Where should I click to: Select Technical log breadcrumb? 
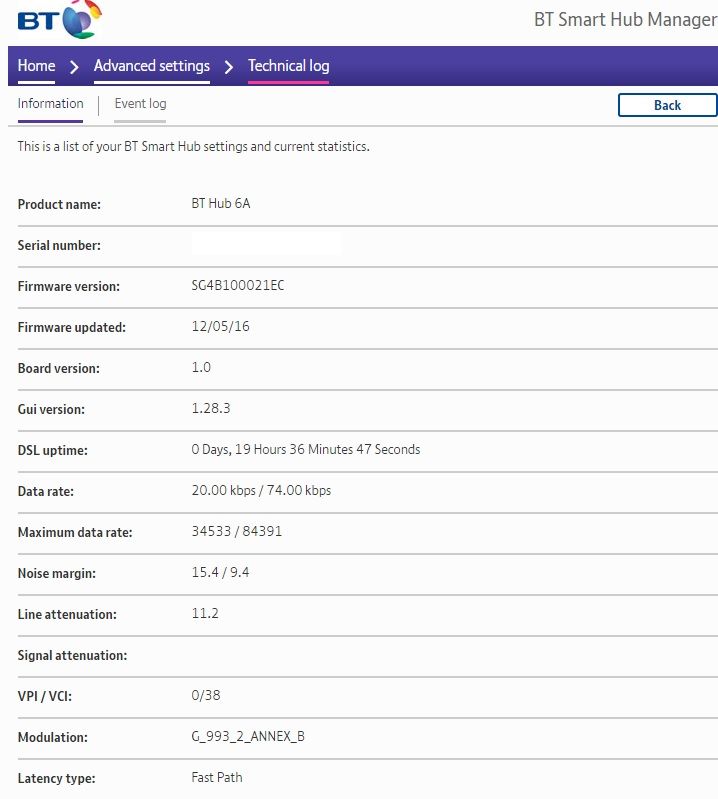coord(288,66)
